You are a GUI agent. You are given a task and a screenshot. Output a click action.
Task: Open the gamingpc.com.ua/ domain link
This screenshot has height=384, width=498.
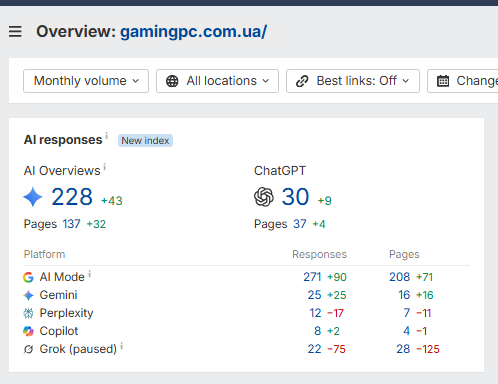pos(193,32)
